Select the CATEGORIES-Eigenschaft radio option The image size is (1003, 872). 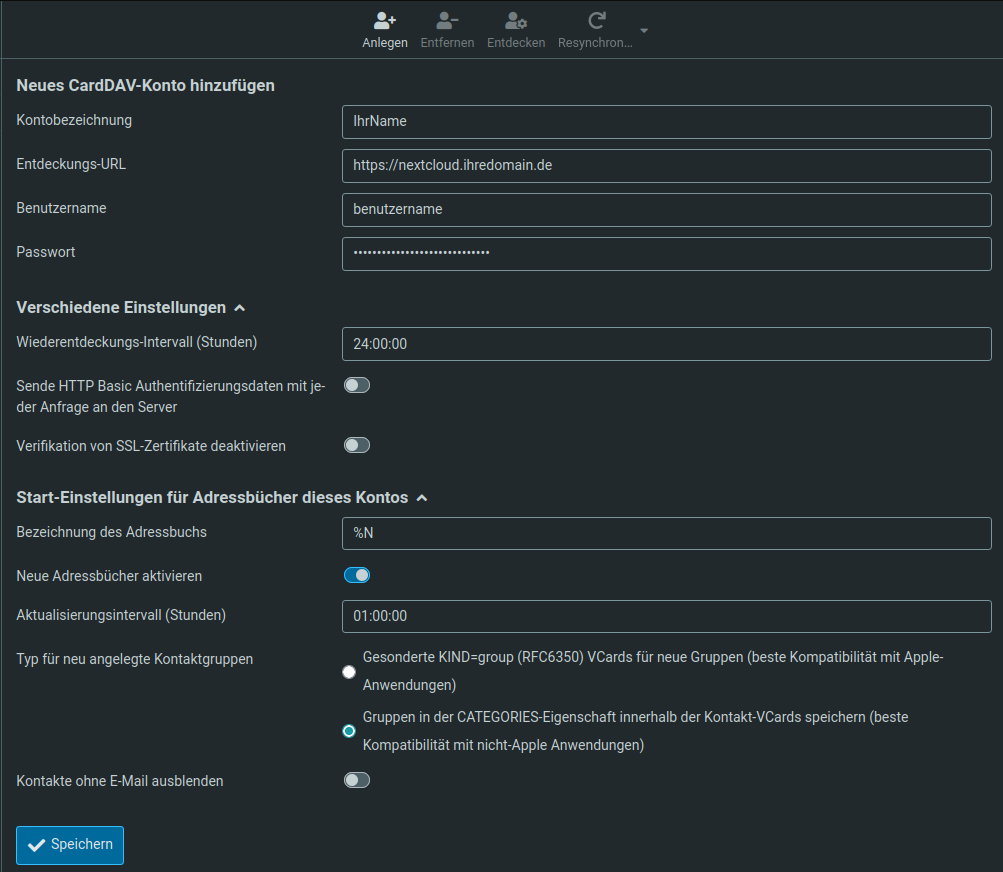349,731
